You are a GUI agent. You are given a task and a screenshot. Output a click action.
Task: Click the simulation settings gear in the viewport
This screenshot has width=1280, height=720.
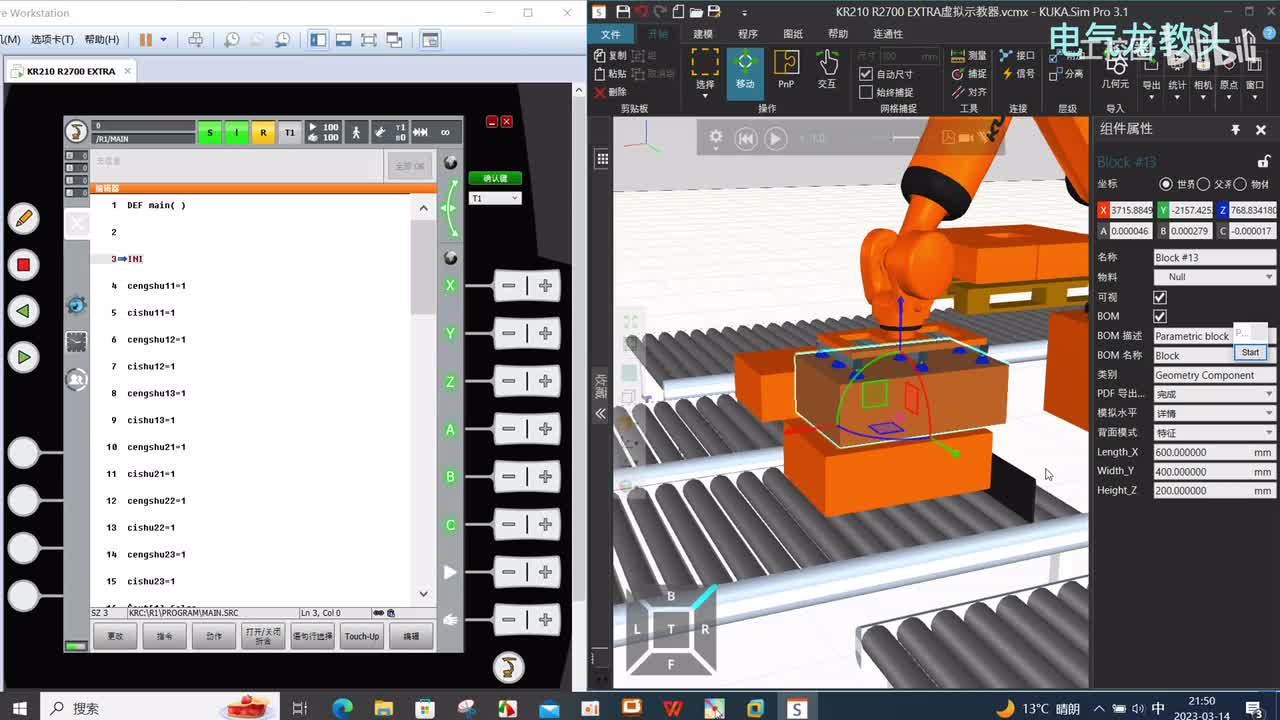click(716, 138)
